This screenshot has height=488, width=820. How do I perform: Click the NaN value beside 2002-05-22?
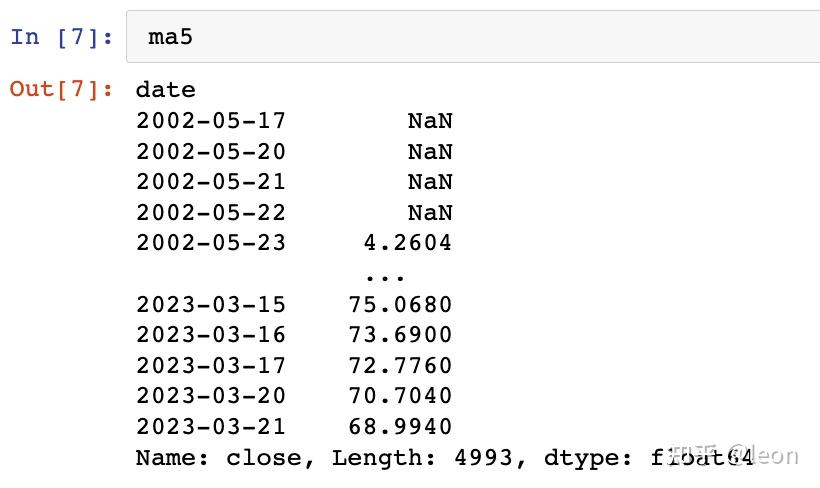tap(430, 213)
